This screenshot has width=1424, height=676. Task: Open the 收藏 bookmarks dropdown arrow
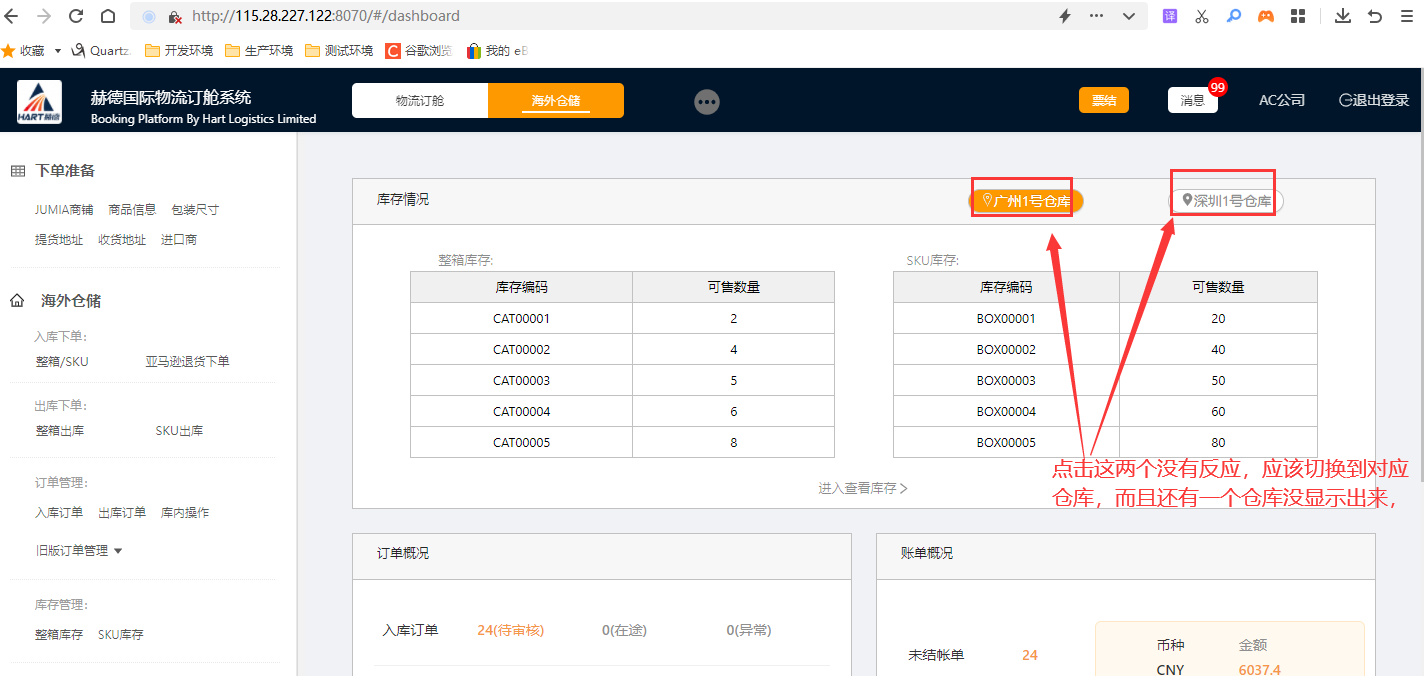pyautogui.click(x=58, y=50)
